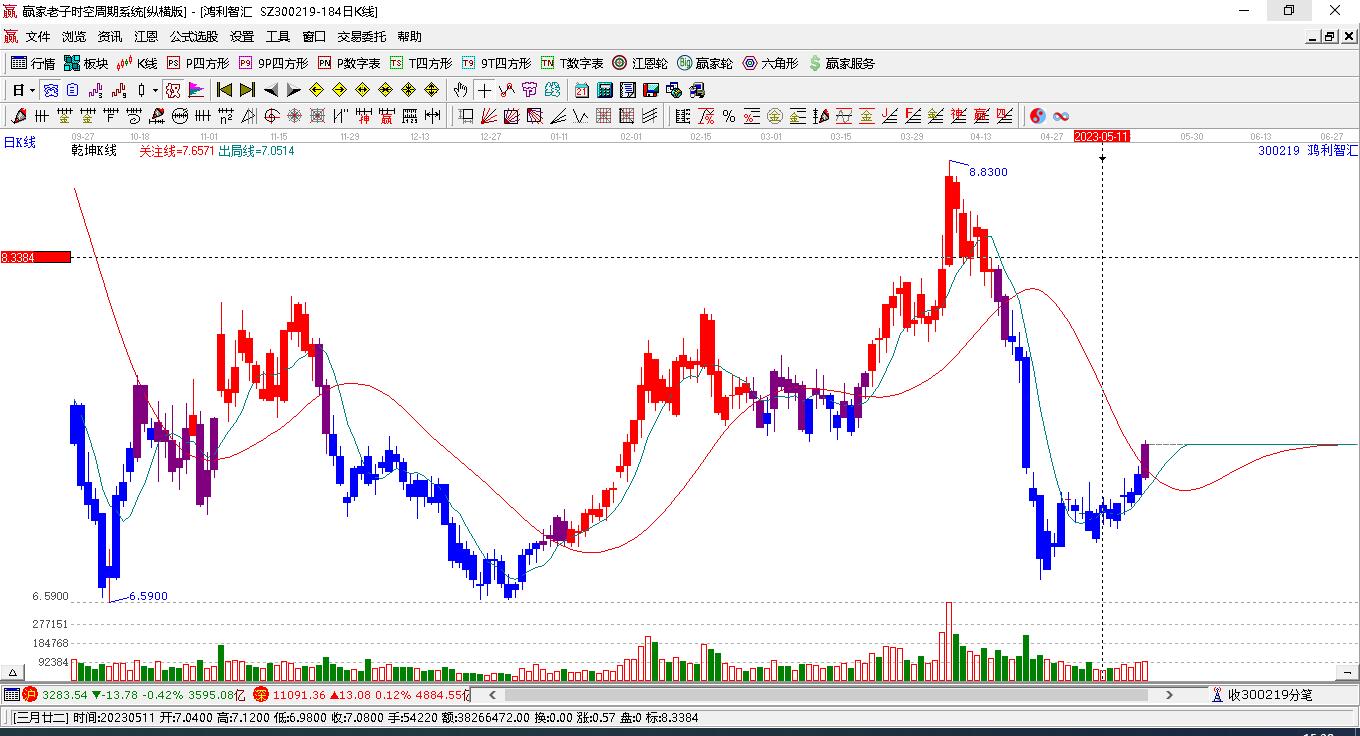The width and height of the screenshot is (1360, 736).
Task: Click the floppy disk save icon
Action: (x=651, y=90)
